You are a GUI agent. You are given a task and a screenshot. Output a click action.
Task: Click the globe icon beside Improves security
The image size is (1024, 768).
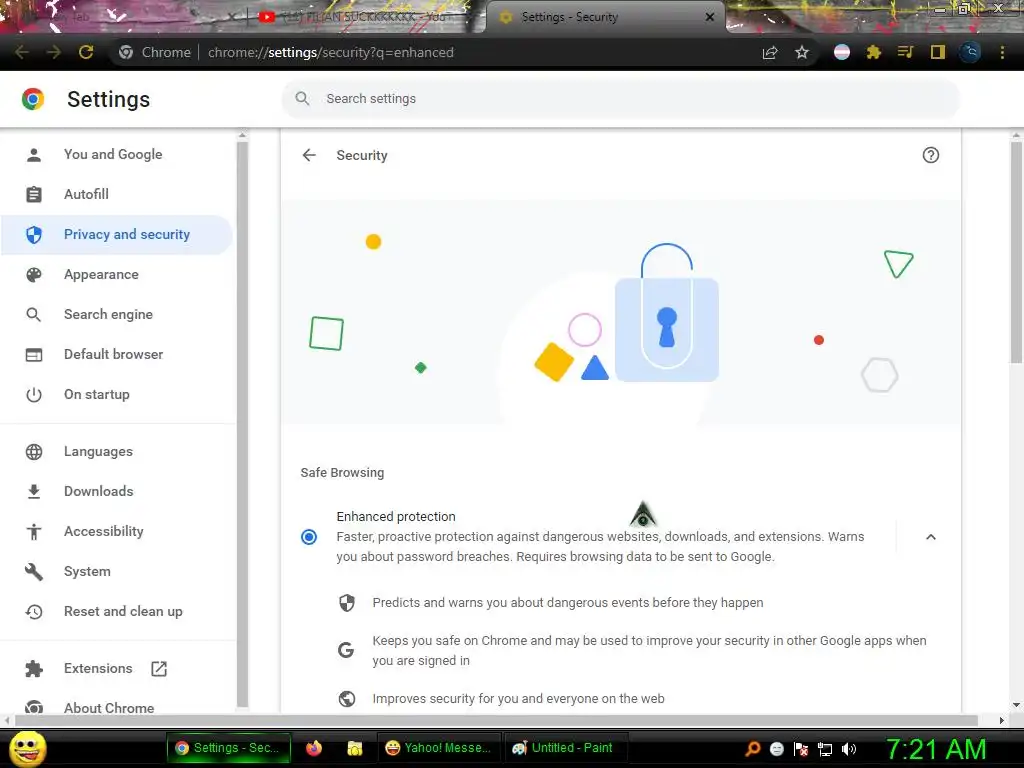(347, 699)
